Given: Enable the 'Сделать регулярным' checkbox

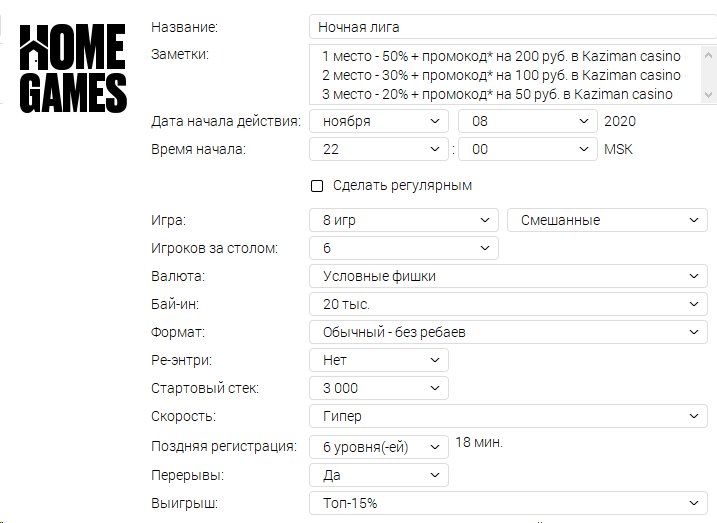Looking at the screenshot, I should [317, 186].
